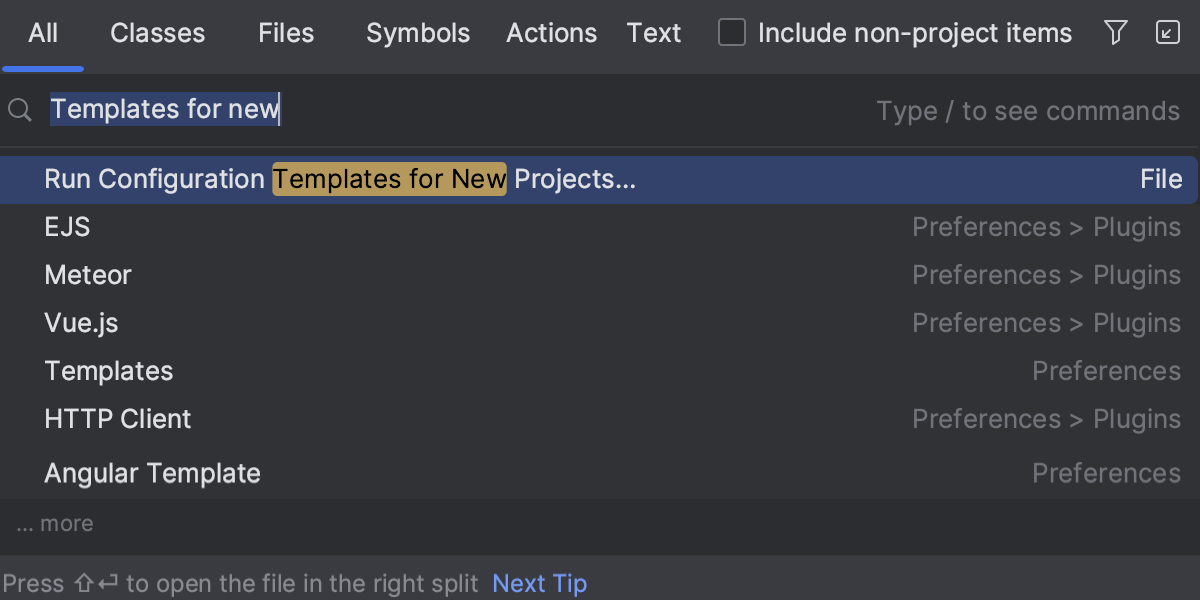Select the All search tab
1200x600 pixels.
click(x=43, y=33)
